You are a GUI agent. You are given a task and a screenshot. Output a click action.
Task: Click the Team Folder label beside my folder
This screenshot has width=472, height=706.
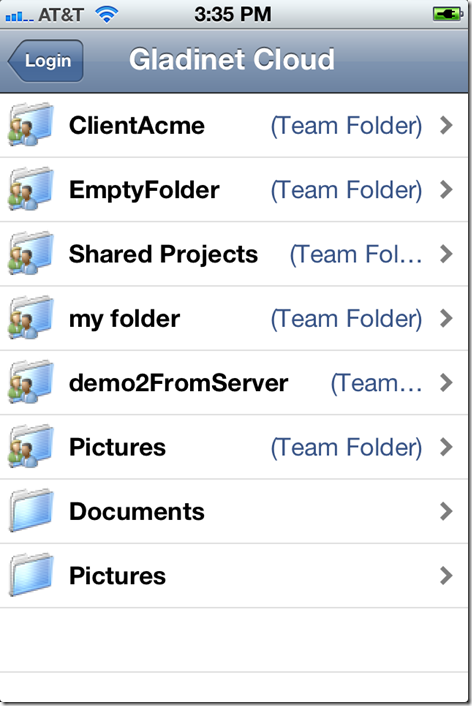346,319
